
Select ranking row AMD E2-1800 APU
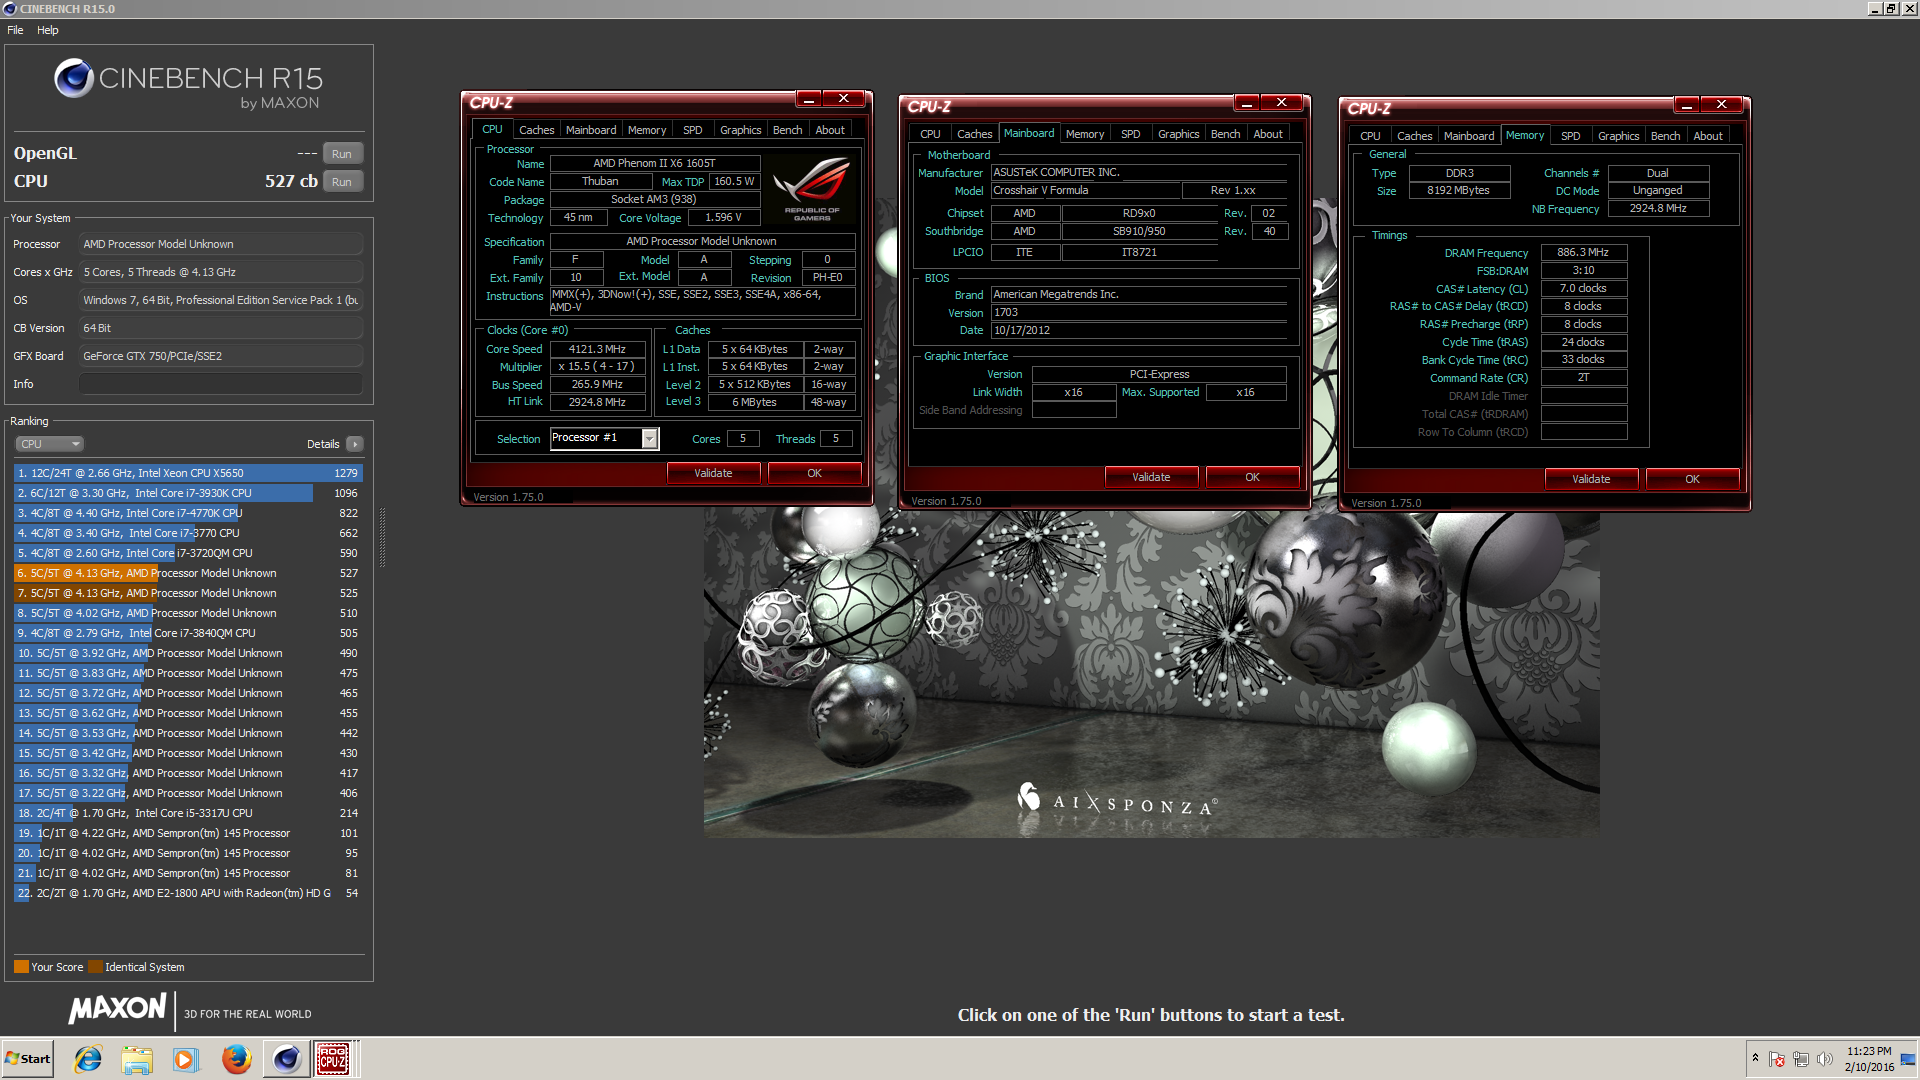[x=188, y=893]
